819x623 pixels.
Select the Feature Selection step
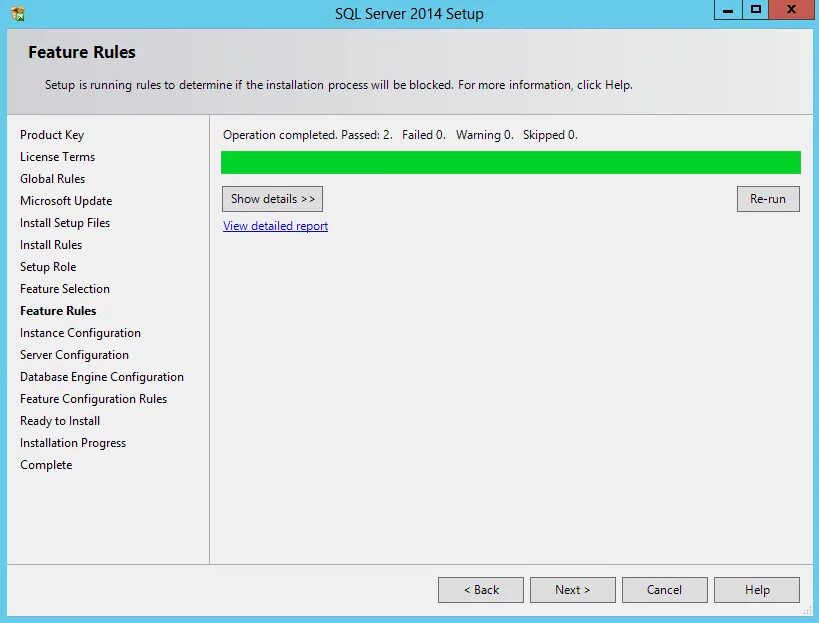(x=65, y=288)
